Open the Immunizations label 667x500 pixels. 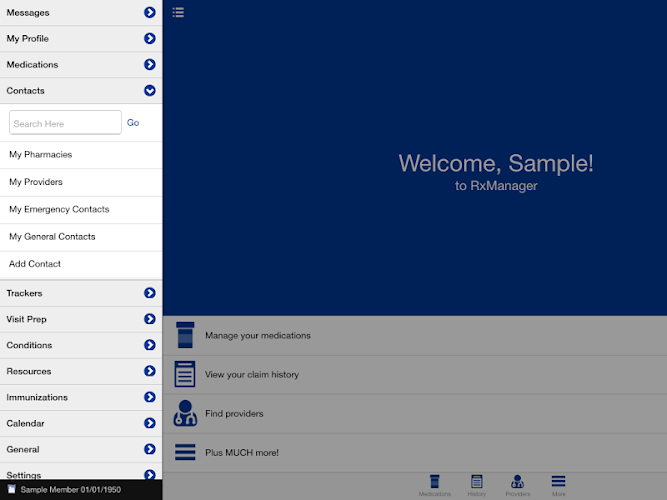pyautogui.click(x=37, y=397)
